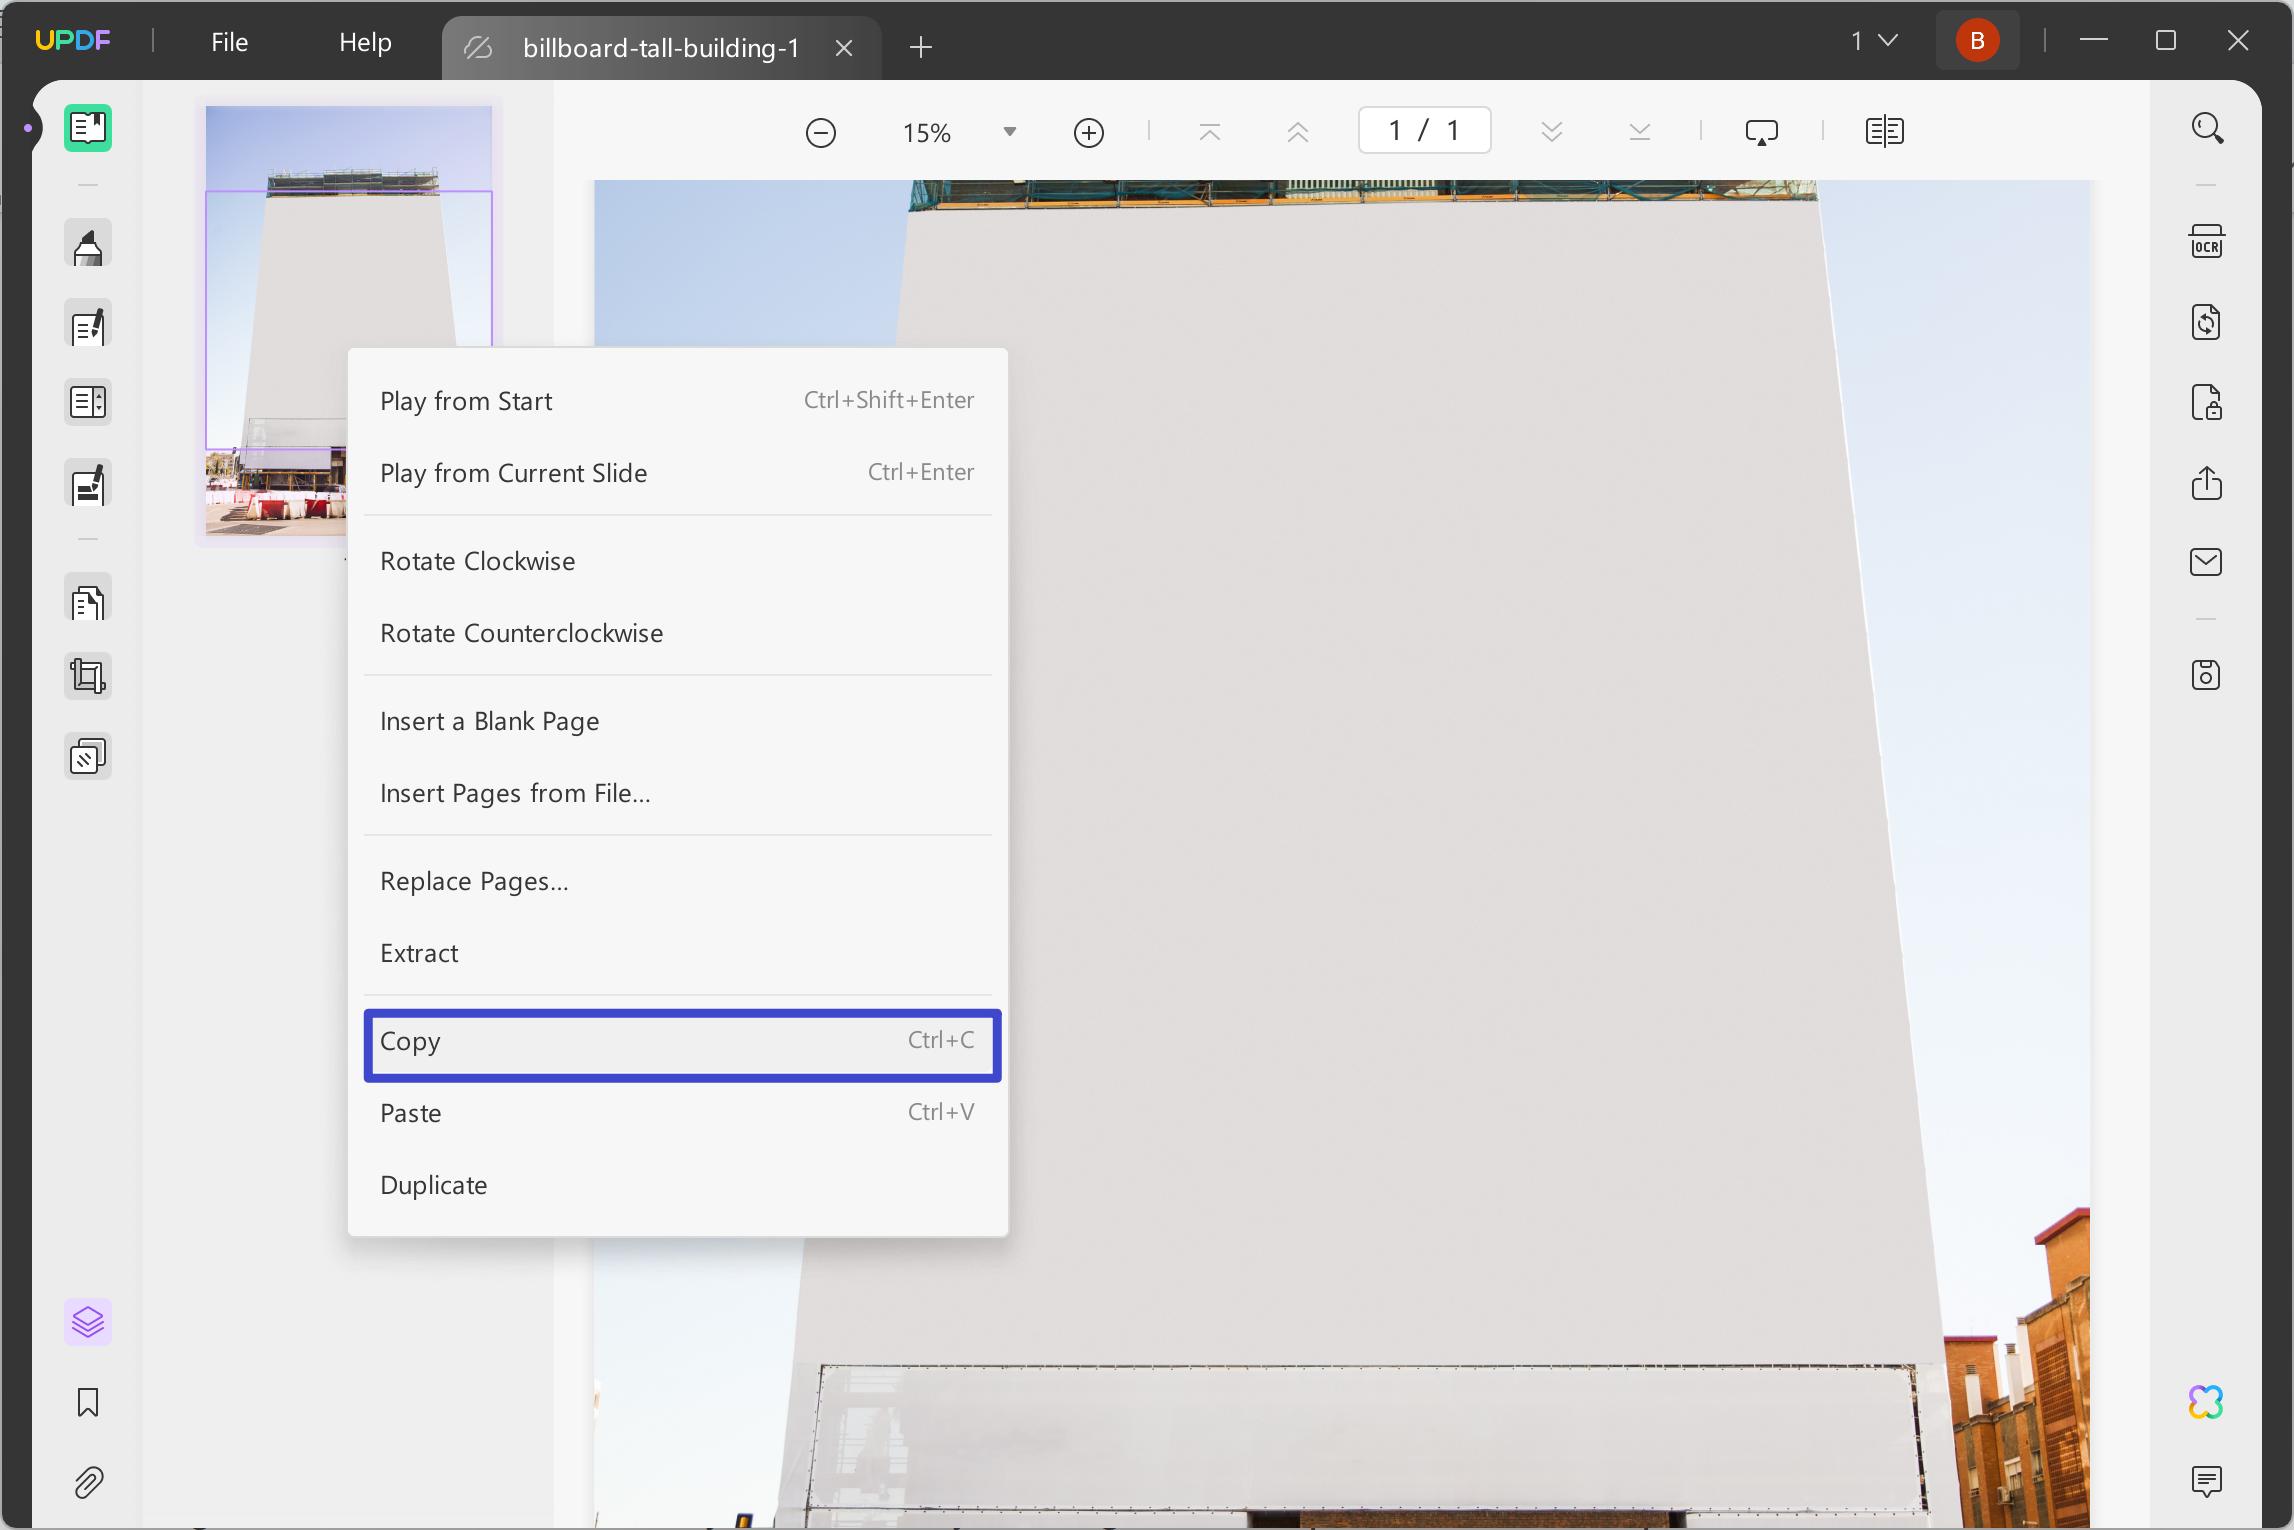Toggle the green reader view mode
Image resolution: width=2294 pixels, height=1530 pixels.
[88, 128]
